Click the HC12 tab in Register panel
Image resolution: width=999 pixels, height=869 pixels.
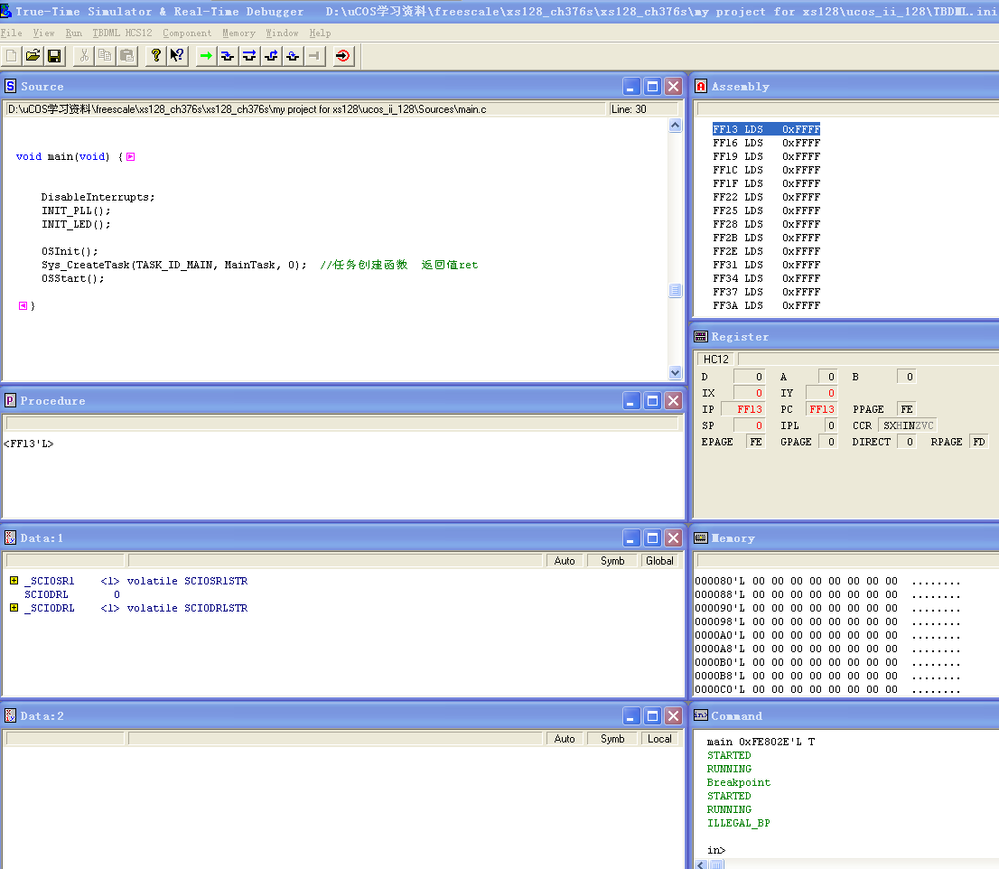click(716, 359)
